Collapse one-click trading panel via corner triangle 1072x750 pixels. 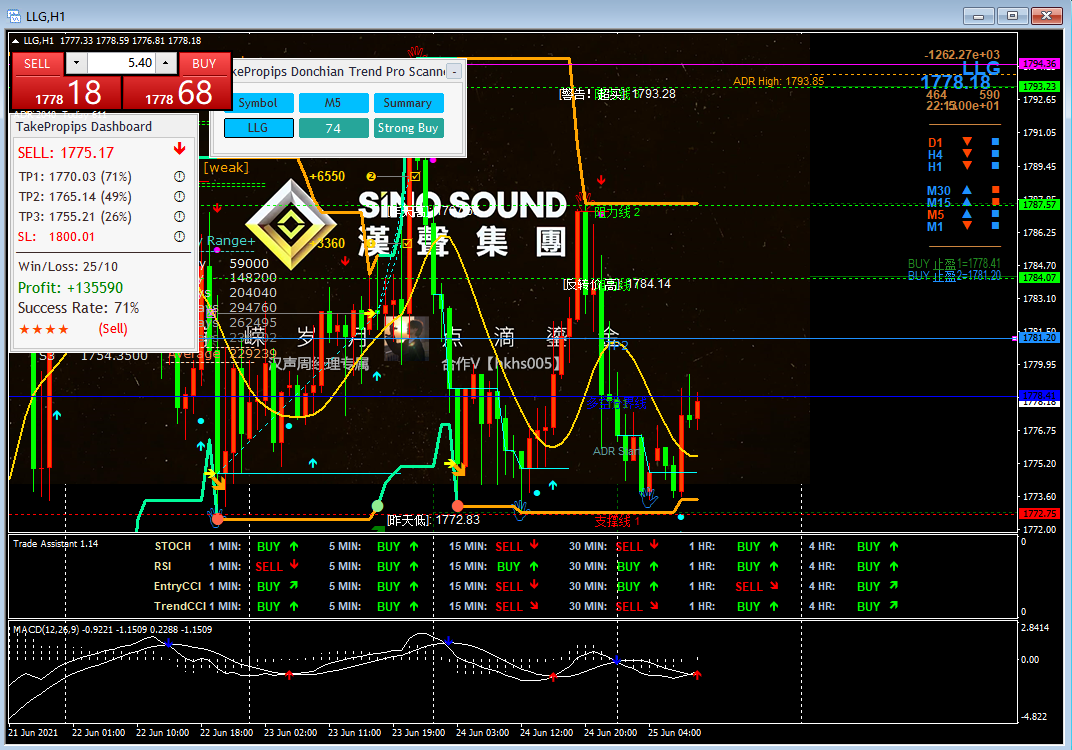pos(15,40)
